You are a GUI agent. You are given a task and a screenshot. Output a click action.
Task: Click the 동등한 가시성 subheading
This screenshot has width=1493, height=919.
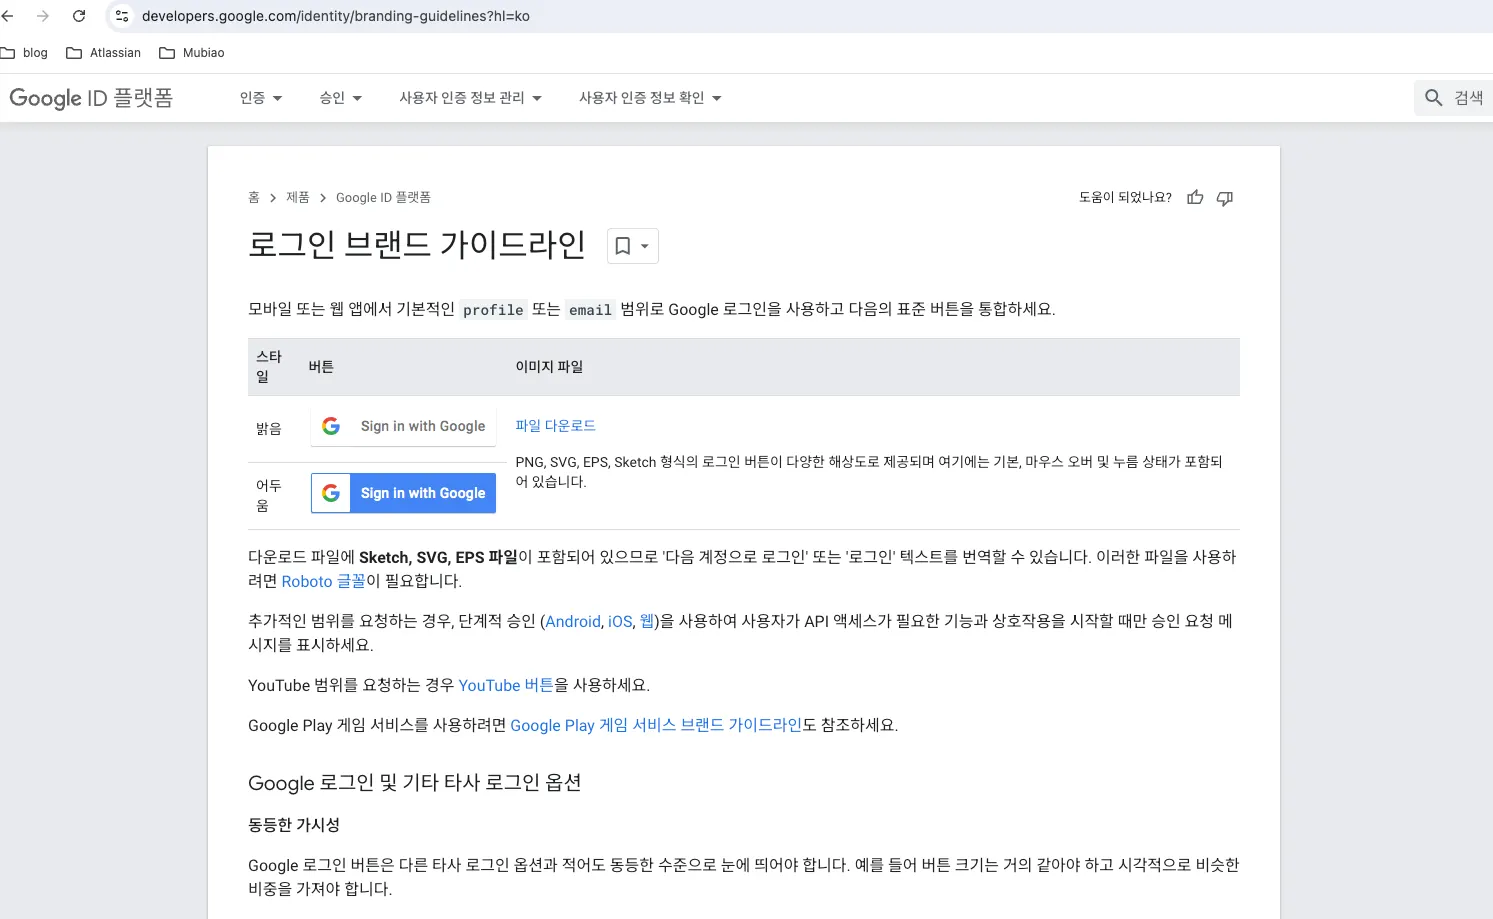click(x=294, y=825)
